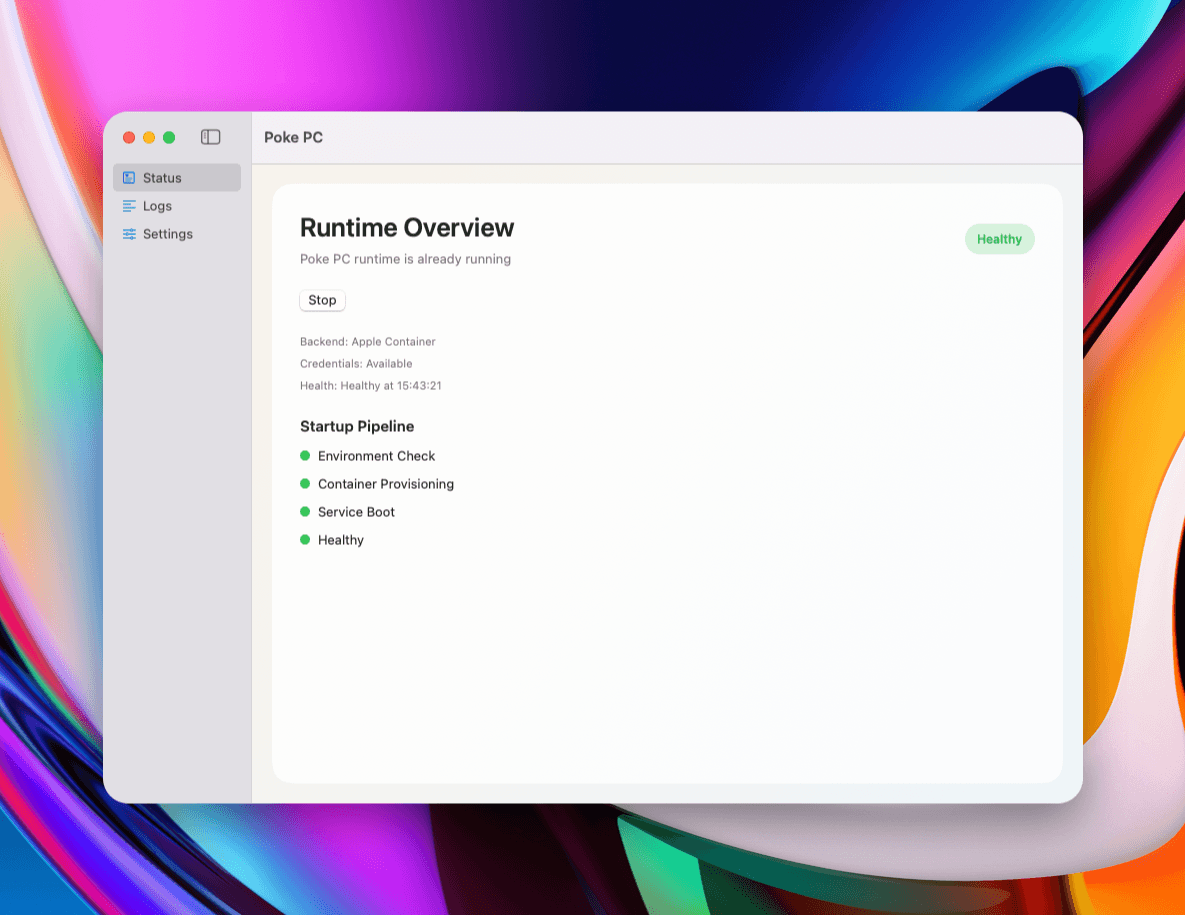This screenshot has height=915, width=1185.
Task: Click the 'Backend: Apple Container' line
Action: click(x=367, y=342)
